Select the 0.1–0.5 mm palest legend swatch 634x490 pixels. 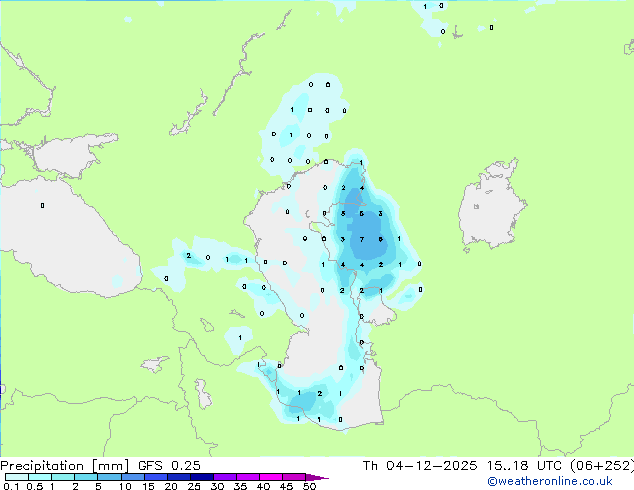[x=17, y=477]
